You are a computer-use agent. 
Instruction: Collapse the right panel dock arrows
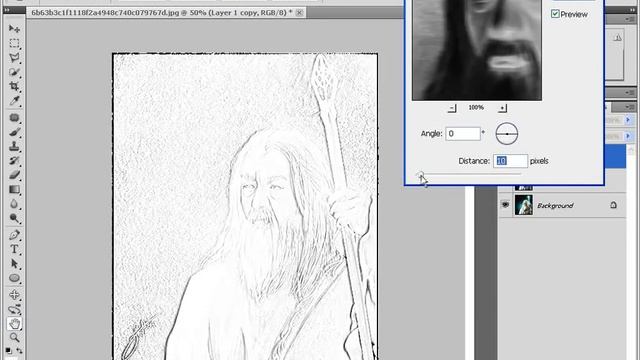[632, 10]
